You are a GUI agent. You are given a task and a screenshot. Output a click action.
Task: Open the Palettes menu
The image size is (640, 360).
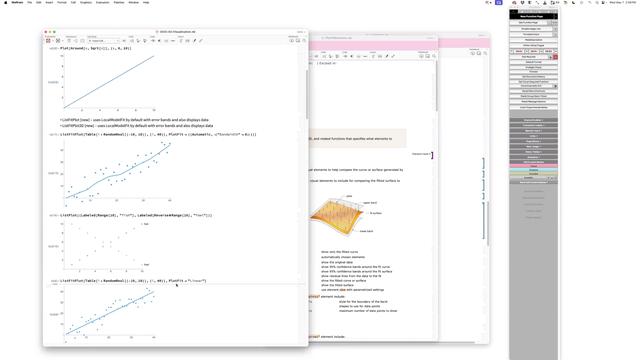click(119, 2)
